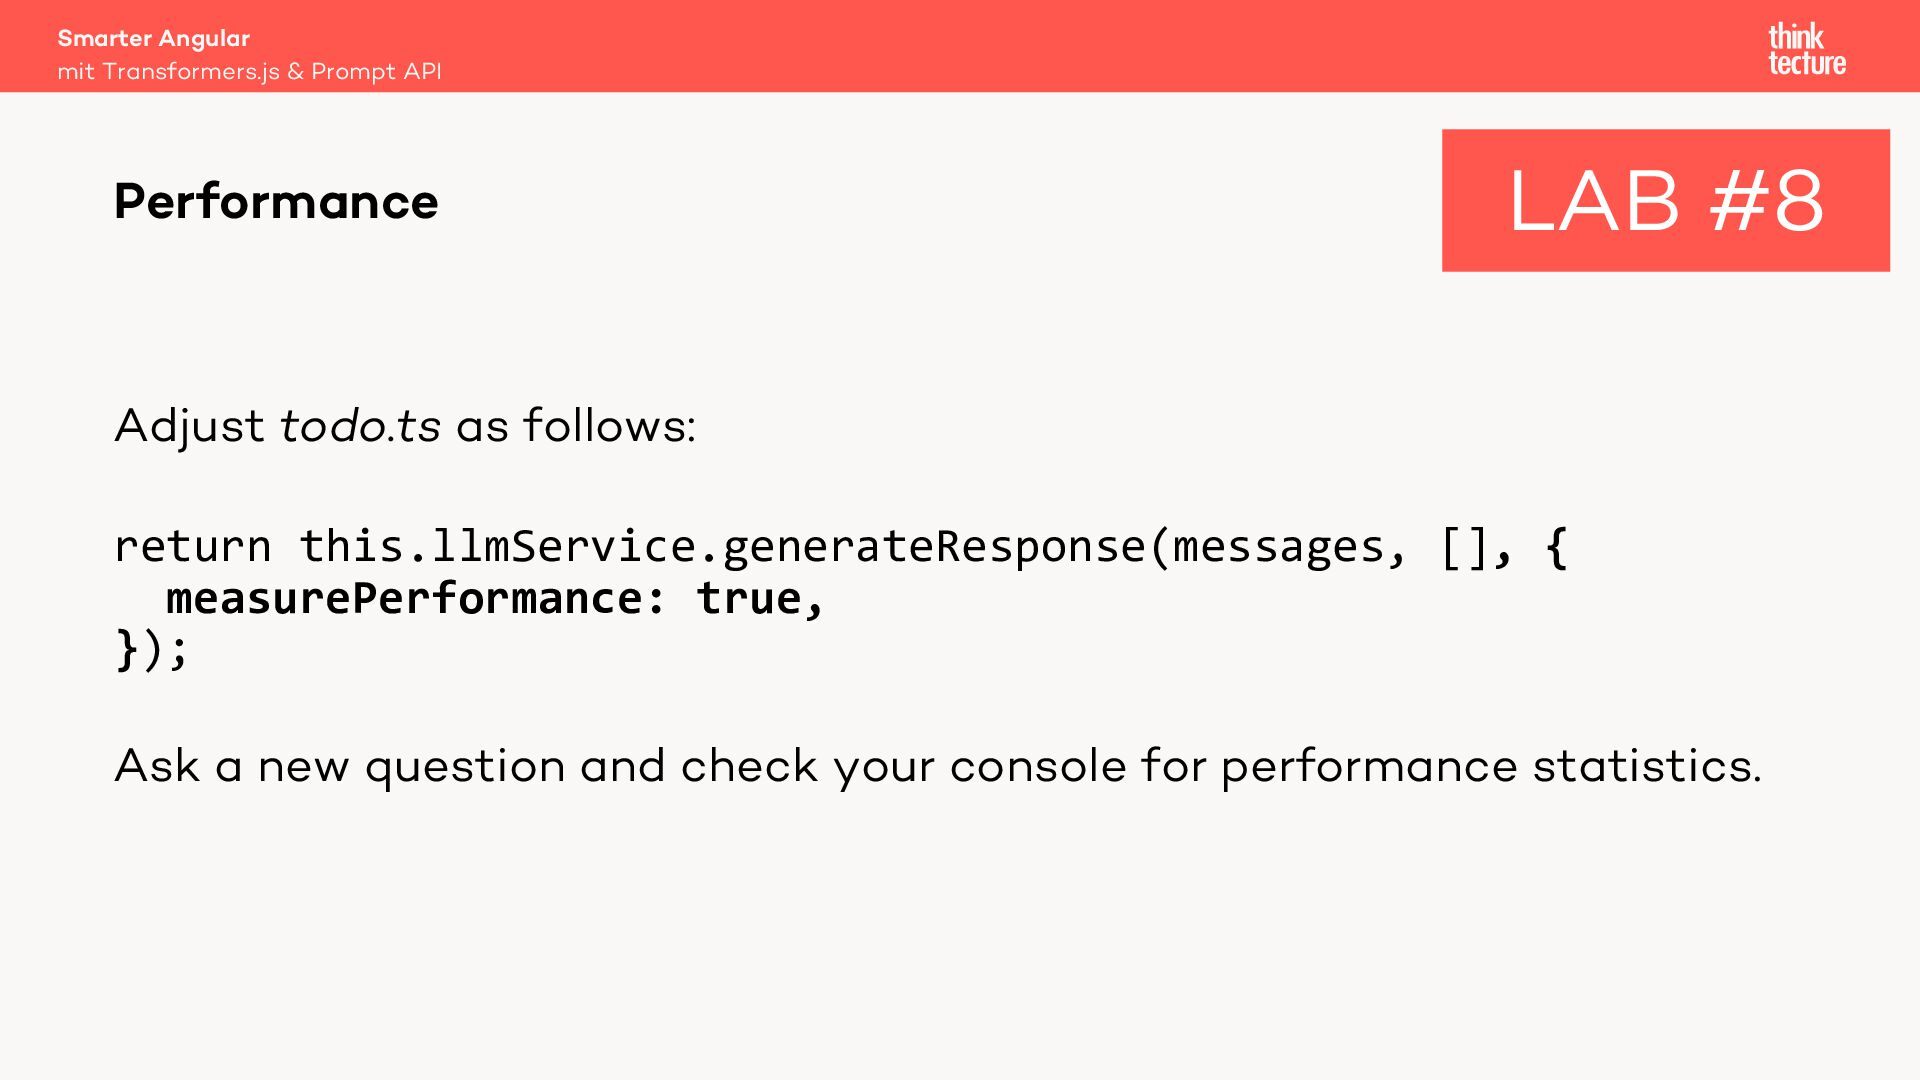Click the return keyword in code
The width and height of the screenshot is (1920, 1080).
pos(192,547)
